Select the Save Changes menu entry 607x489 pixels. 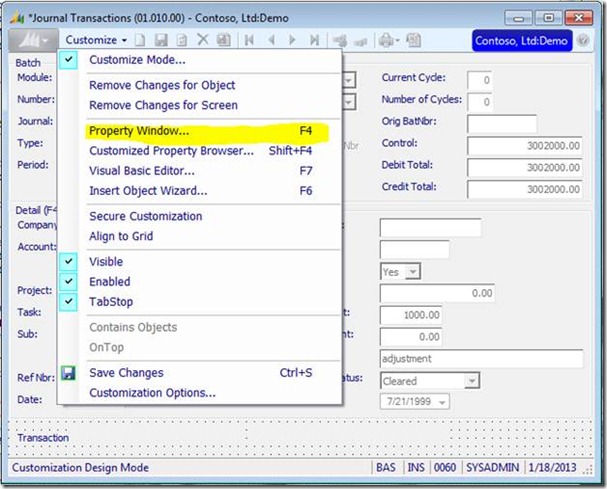coord(201,373)
